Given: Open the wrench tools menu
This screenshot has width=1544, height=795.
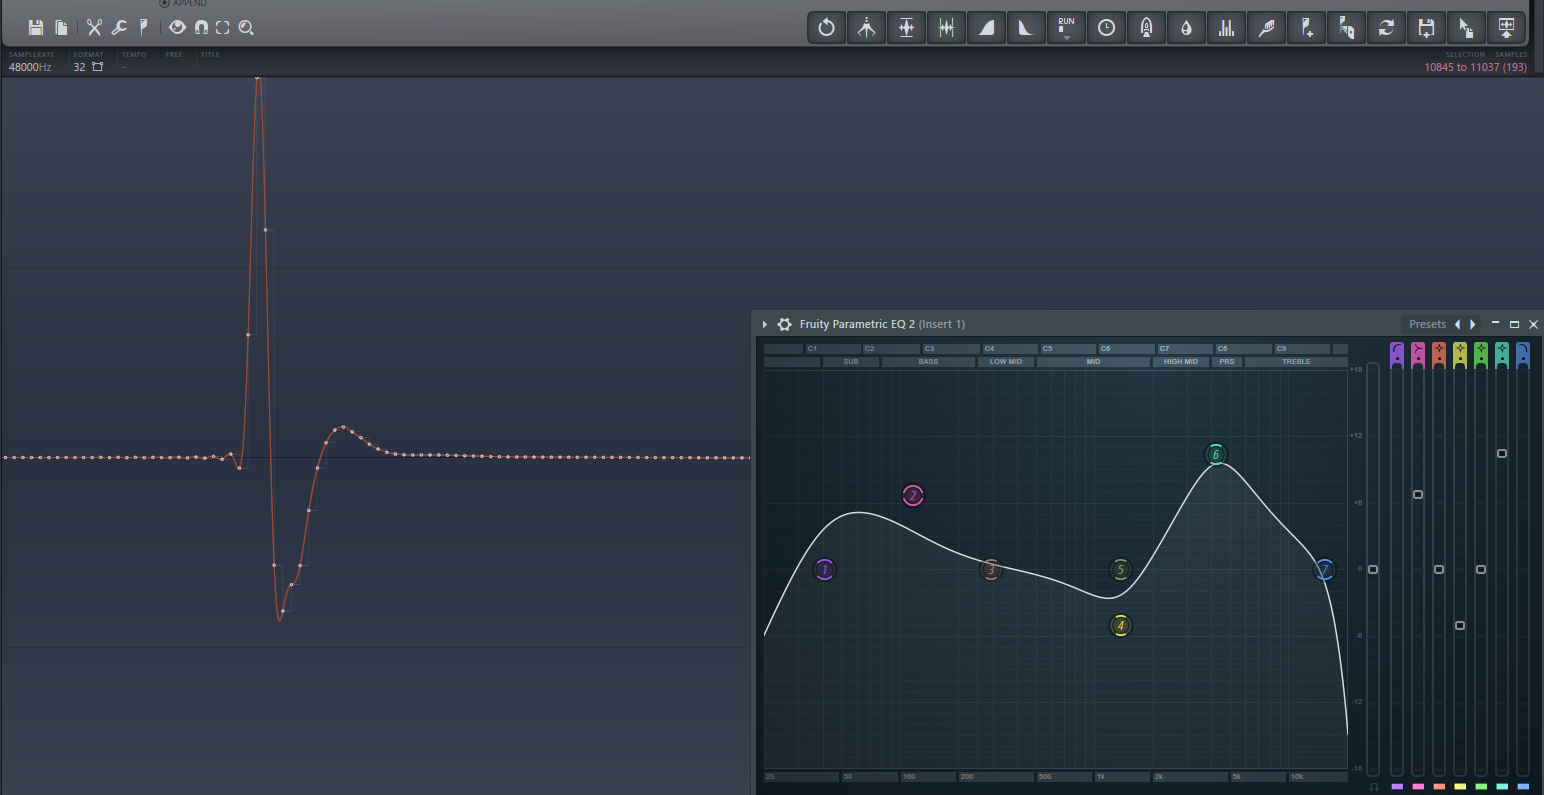Looking at the screenshot, I should (x=119, y=28).
